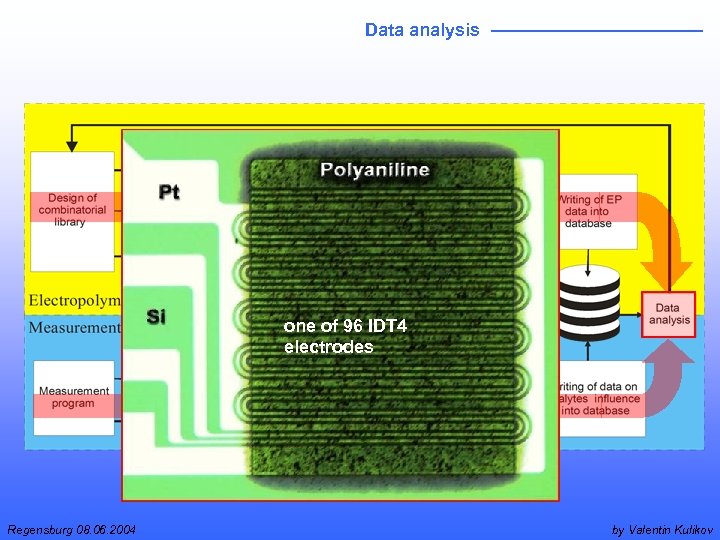
Task: Click the 'Data analysis' slide title
Action: pyautogui.click(x=422, y=30)
